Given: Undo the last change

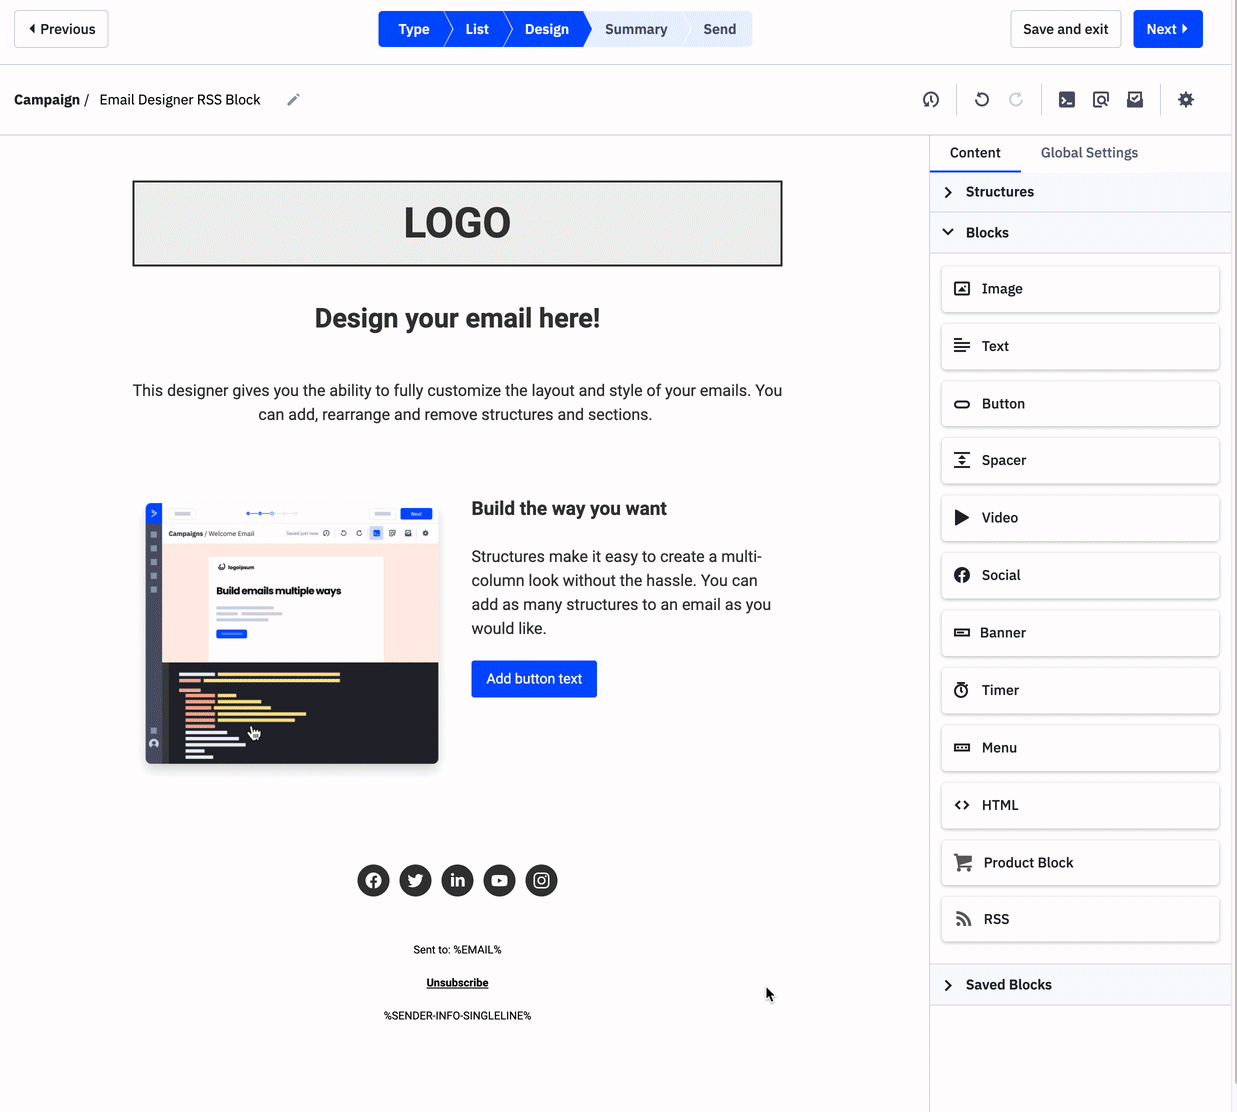Looking at the screenshot, I should (x=981, y=99).
